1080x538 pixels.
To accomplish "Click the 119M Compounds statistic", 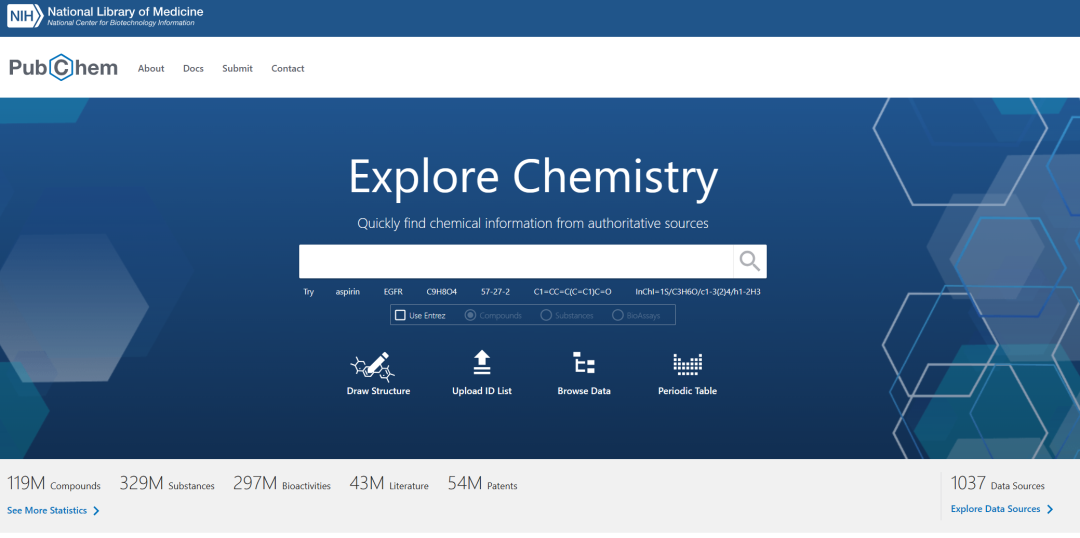I will coord(54,484).
